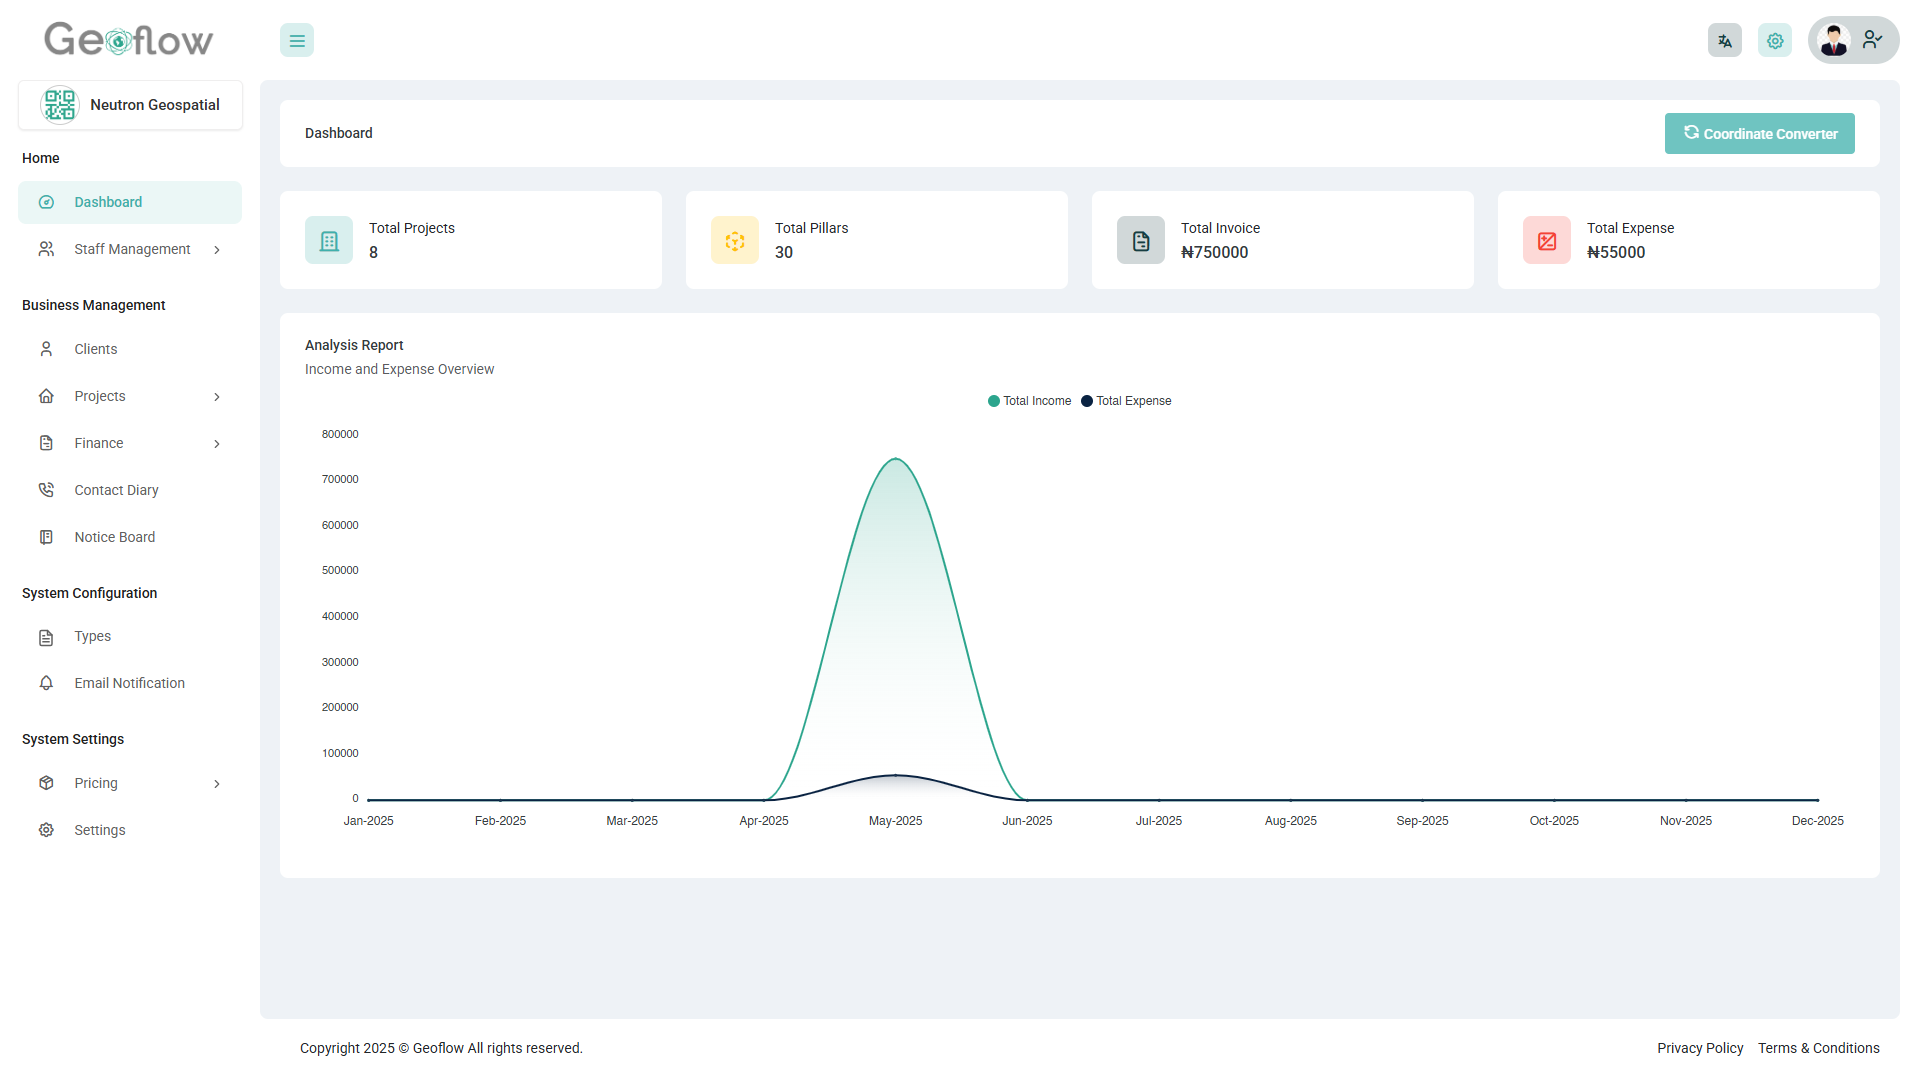Toggle the sidebar with hamburger button
Screen dimensions: 1919x1079
pos(297,41)
